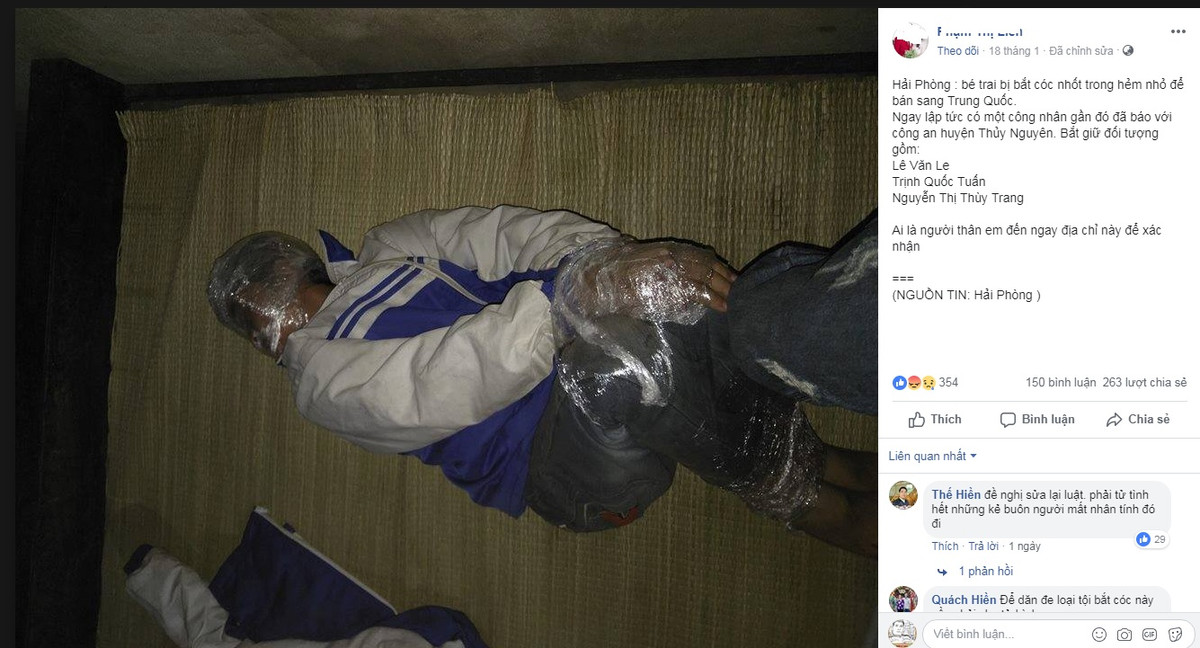This screenshot has width=1200, height=648.
Task: Open the 263 lượt chia sẻ list
Action: 1144,382
